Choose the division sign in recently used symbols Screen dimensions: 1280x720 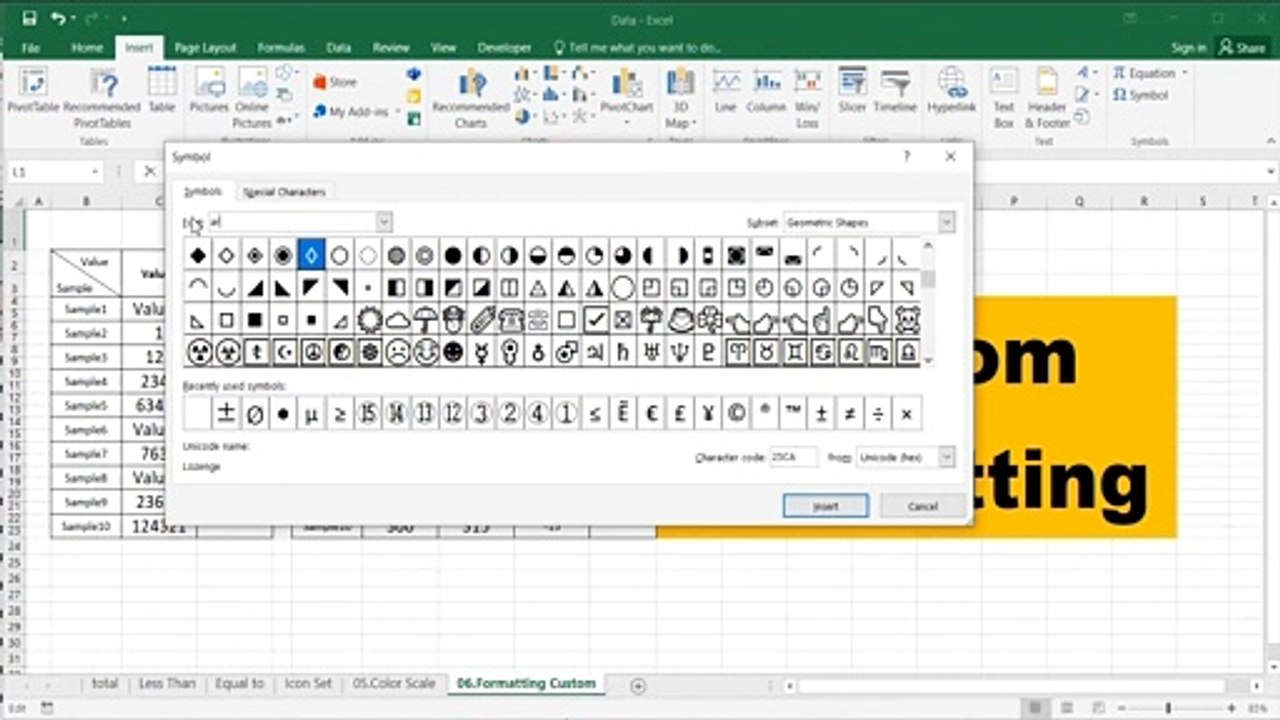point(878,412)
